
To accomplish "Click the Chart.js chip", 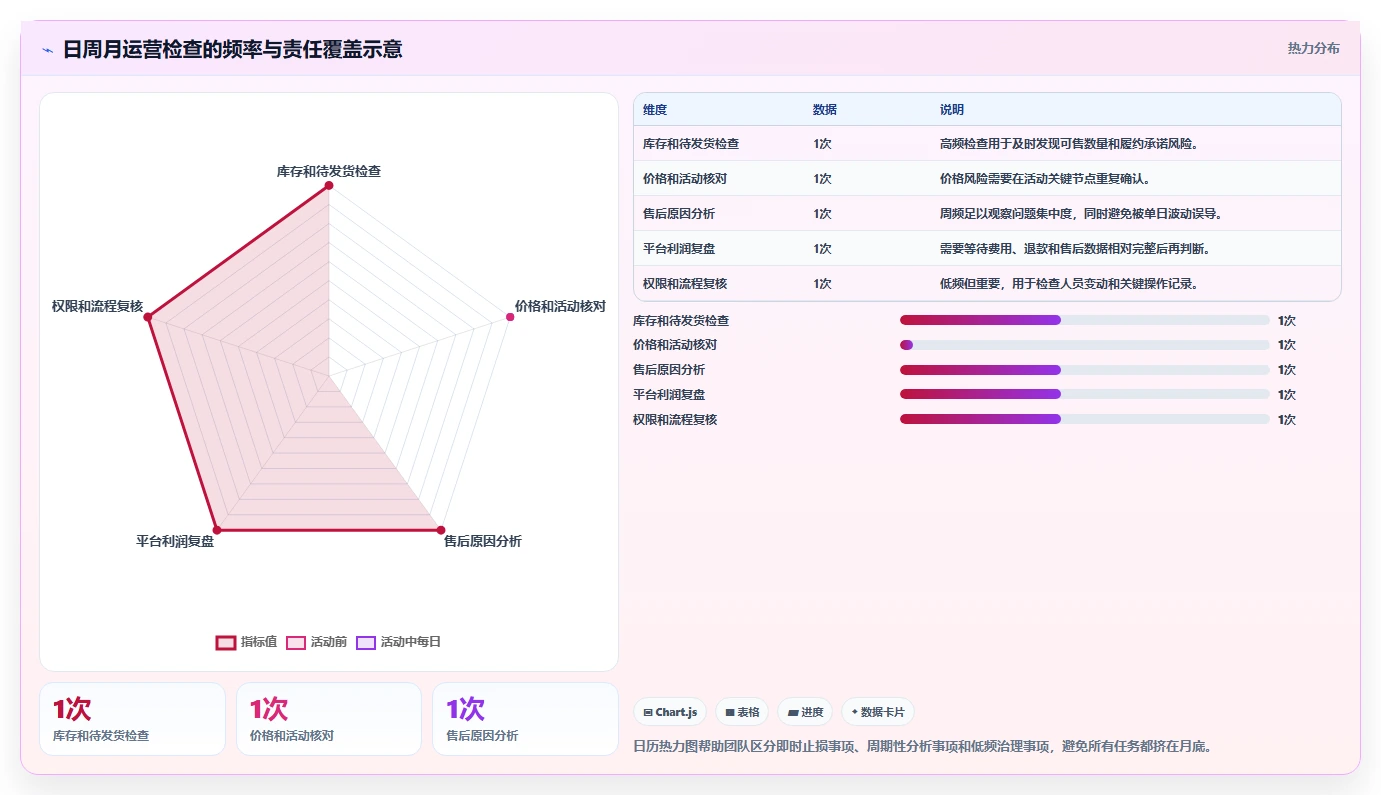I will click(670, 712).
